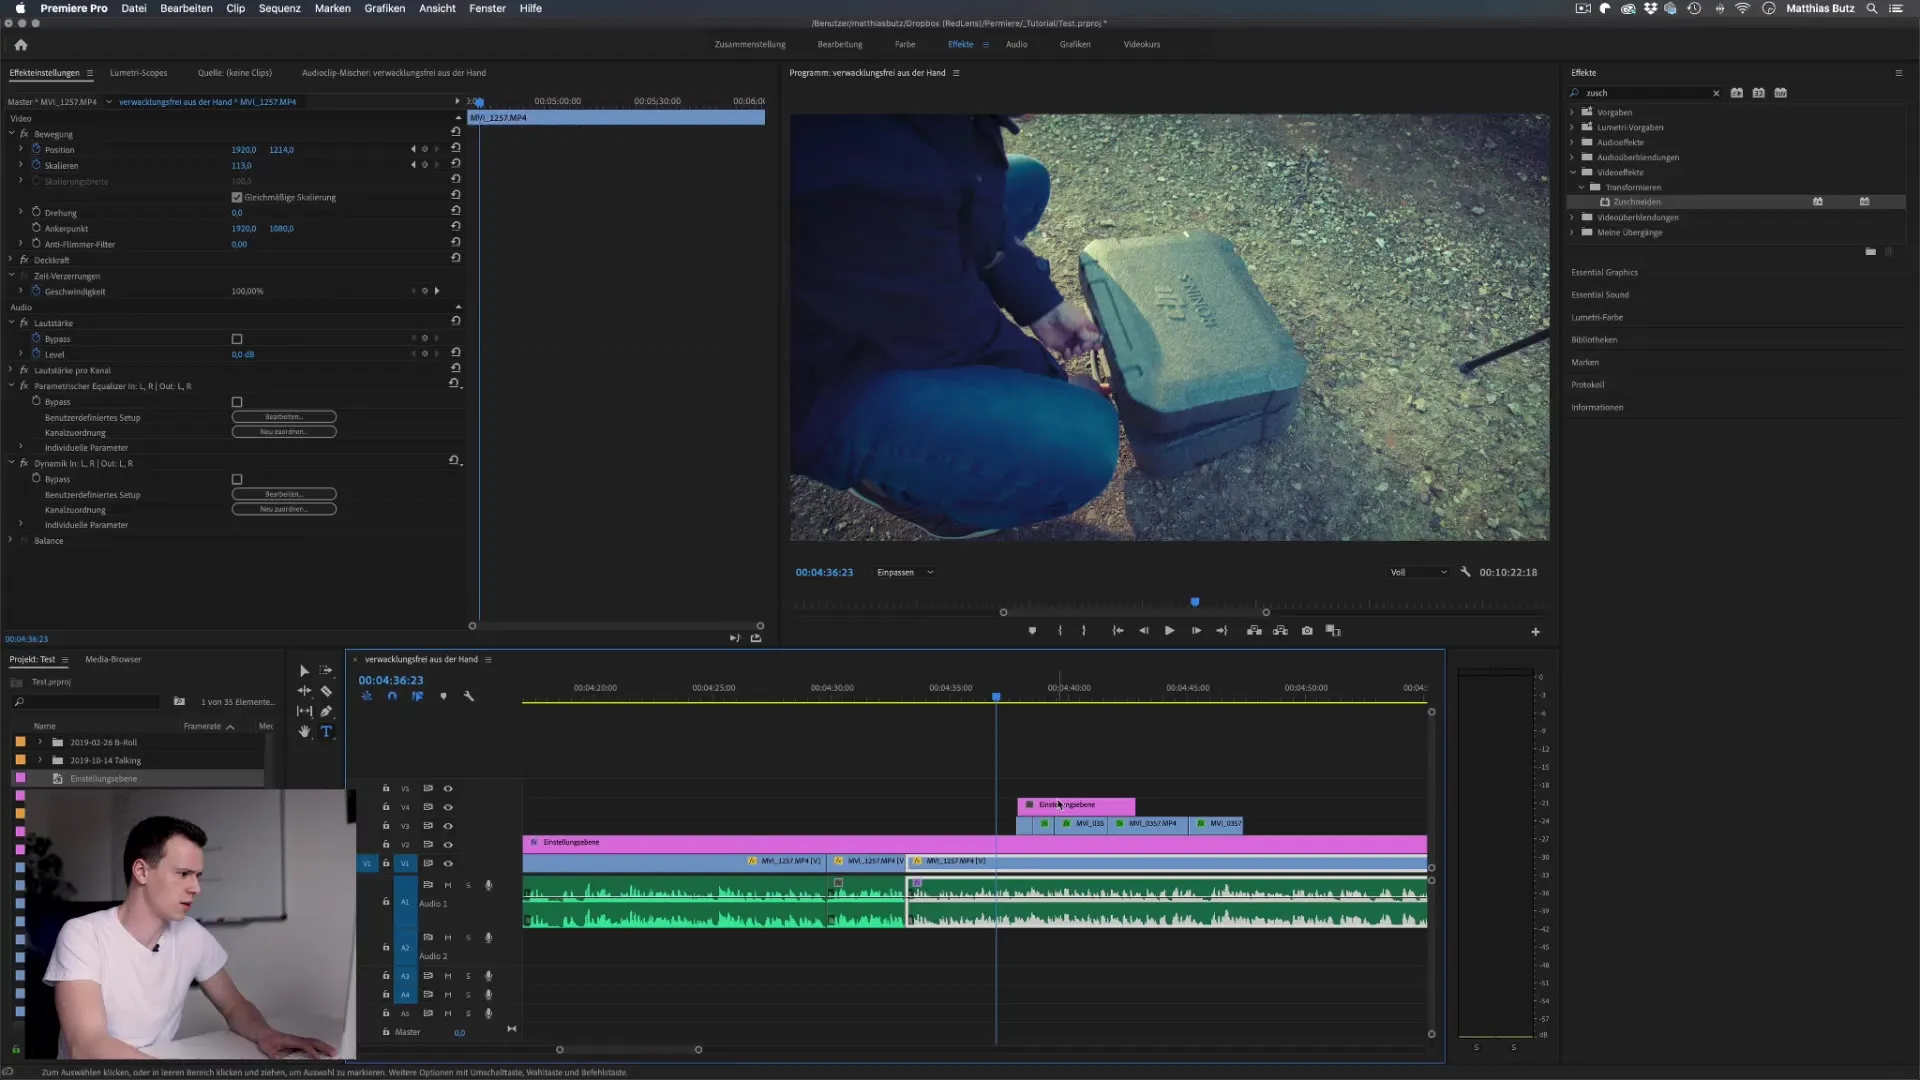1920x1080 pixels.
Task: Step back one frame
Action: 1143,631
